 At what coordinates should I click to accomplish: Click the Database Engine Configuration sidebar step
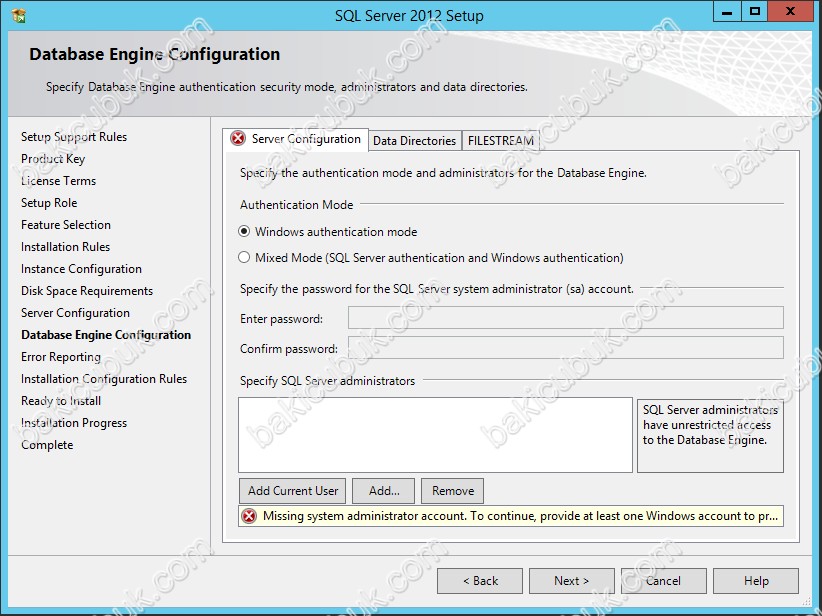coord(106,335)
